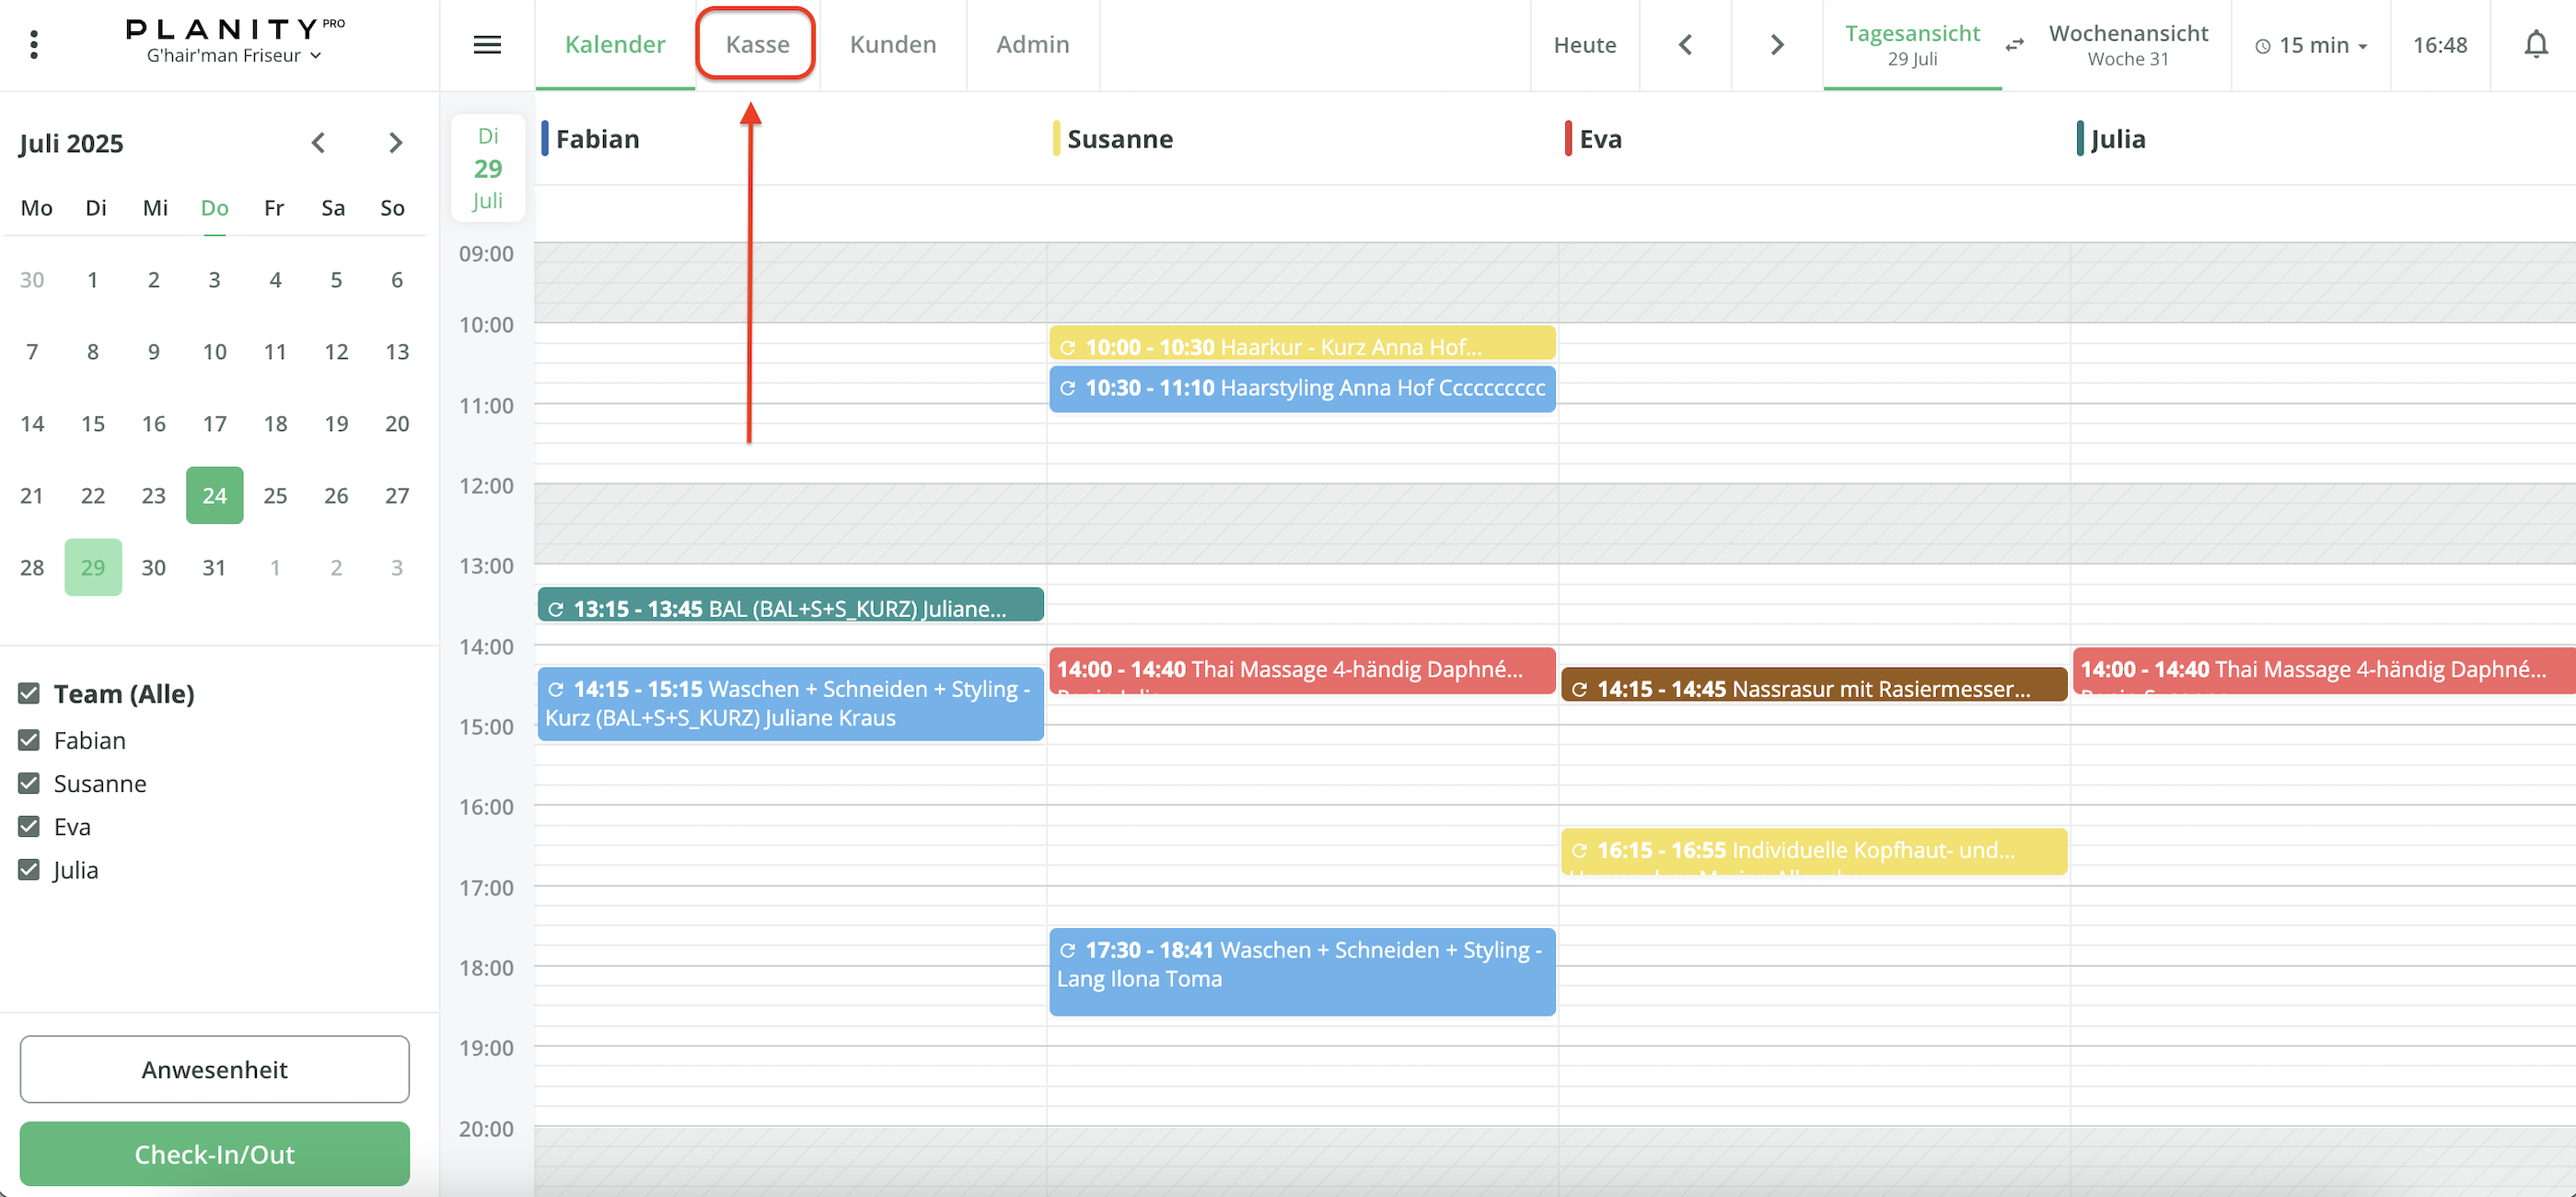Disable the Julia employee checkbox

click(29, 869)
